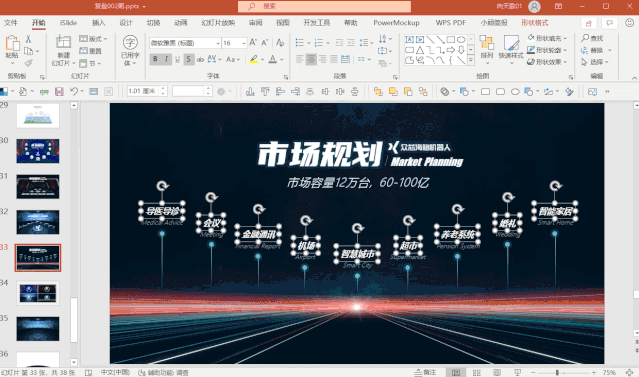
Task: Select the oval shape in shapes gallery
Action: point(461,40)
